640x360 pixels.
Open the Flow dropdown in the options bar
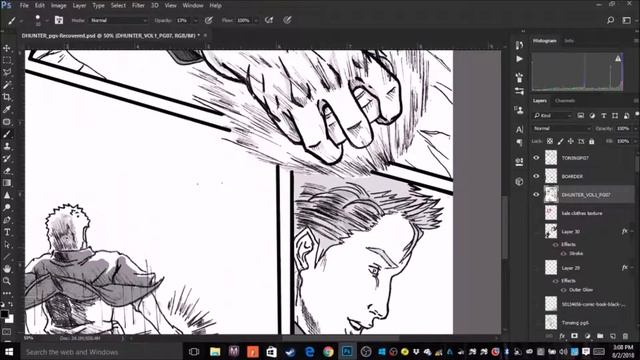256,20
